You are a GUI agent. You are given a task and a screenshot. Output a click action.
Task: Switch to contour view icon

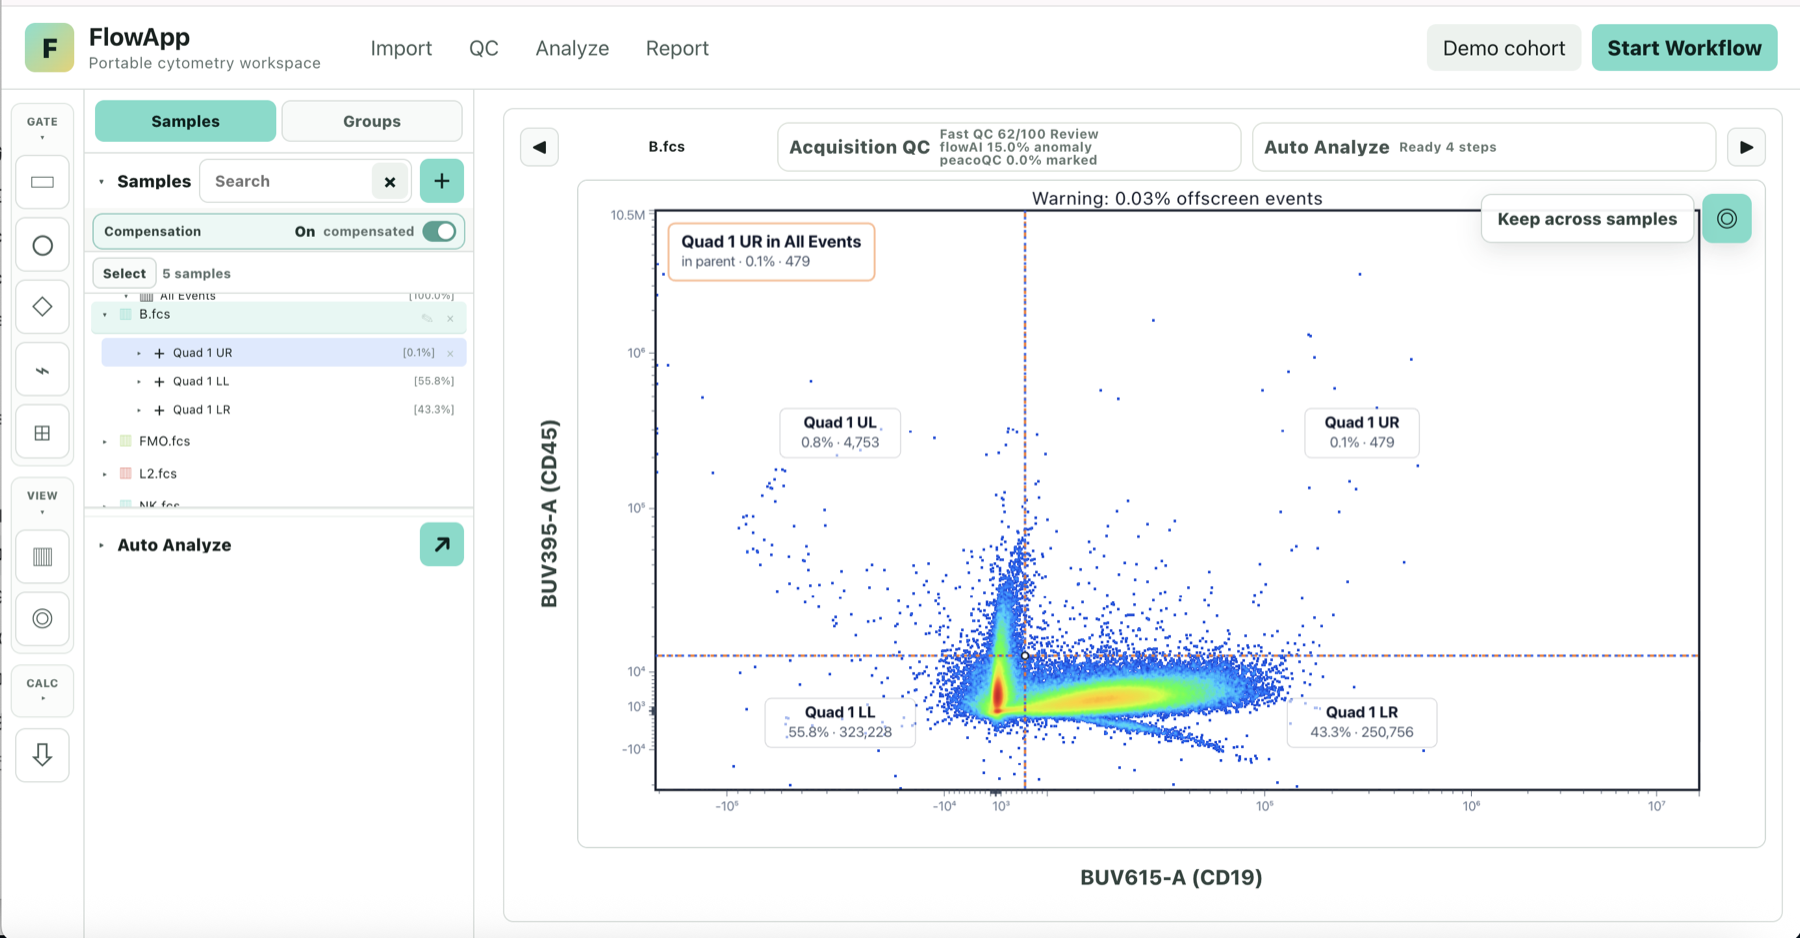[x=42, y=619]
